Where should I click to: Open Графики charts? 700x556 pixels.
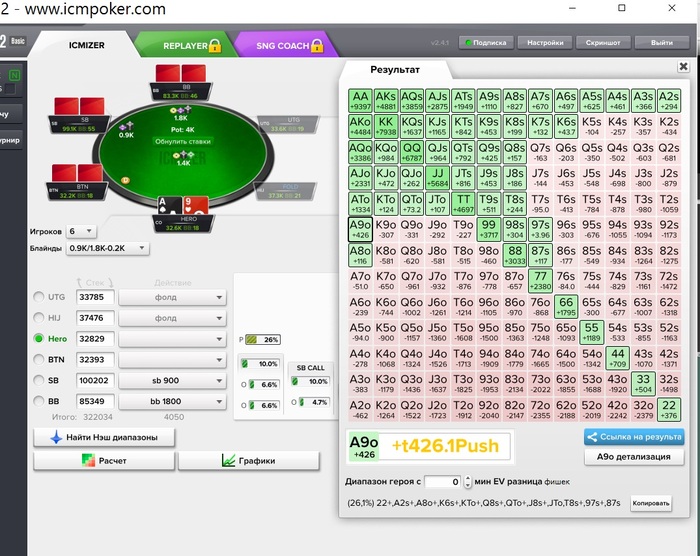point(249,460)
